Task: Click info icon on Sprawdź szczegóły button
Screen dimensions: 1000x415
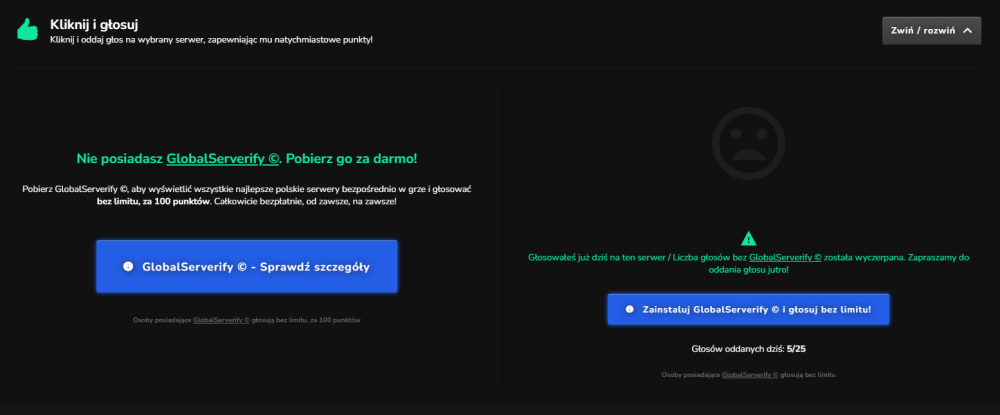Action: [128, 267]
